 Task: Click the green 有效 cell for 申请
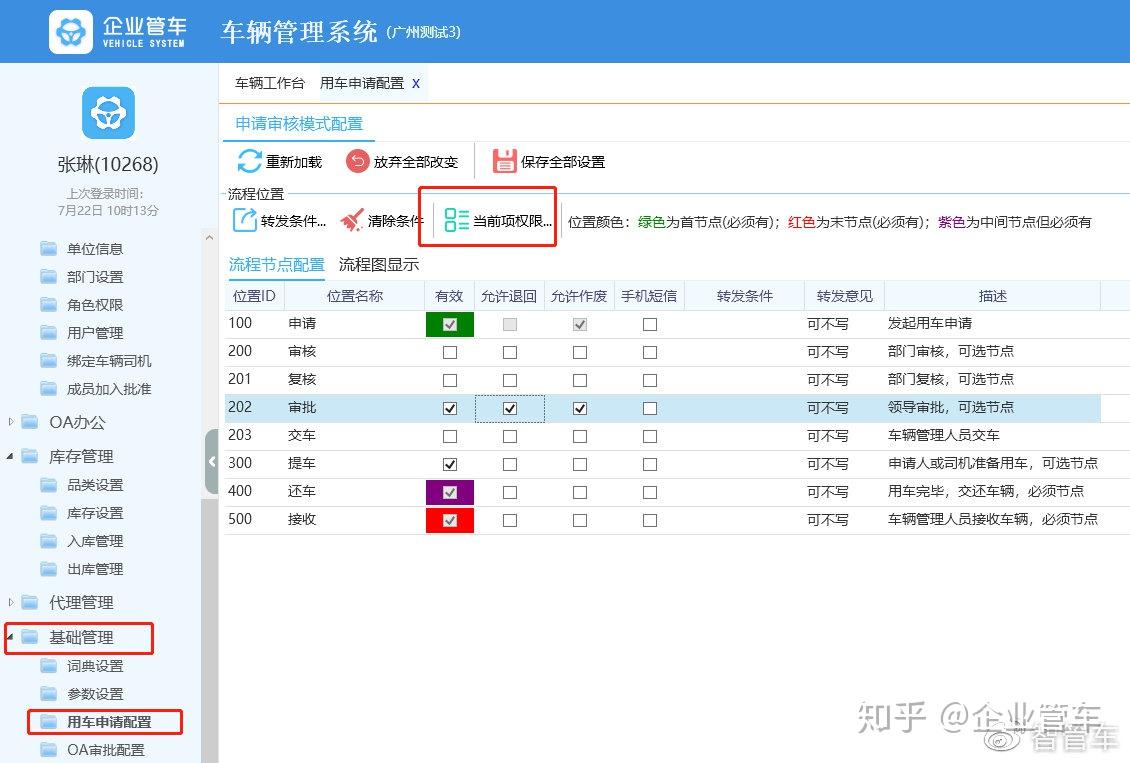(x=450, y=324)
